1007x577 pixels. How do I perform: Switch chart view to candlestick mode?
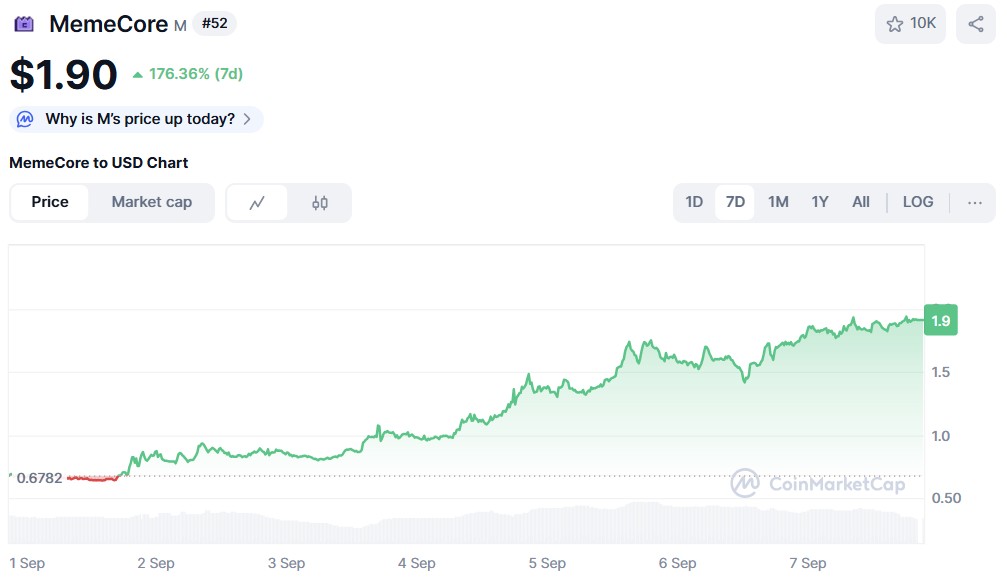[318, 202]
